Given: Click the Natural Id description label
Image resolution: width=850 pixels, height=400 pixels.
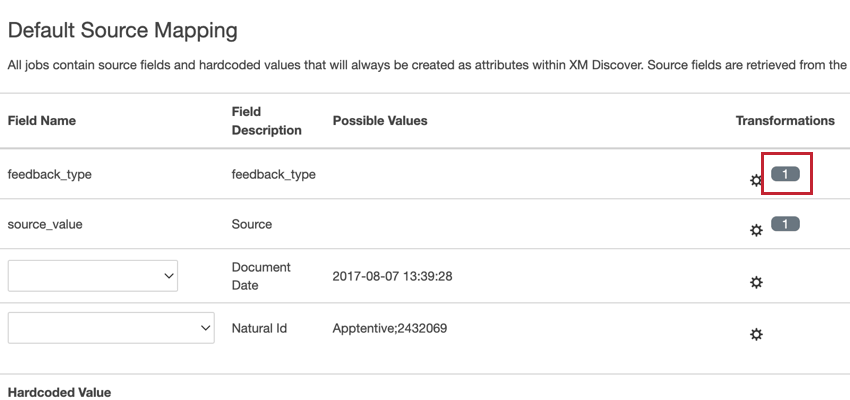Looking at the screenshot, I should 260,328.
